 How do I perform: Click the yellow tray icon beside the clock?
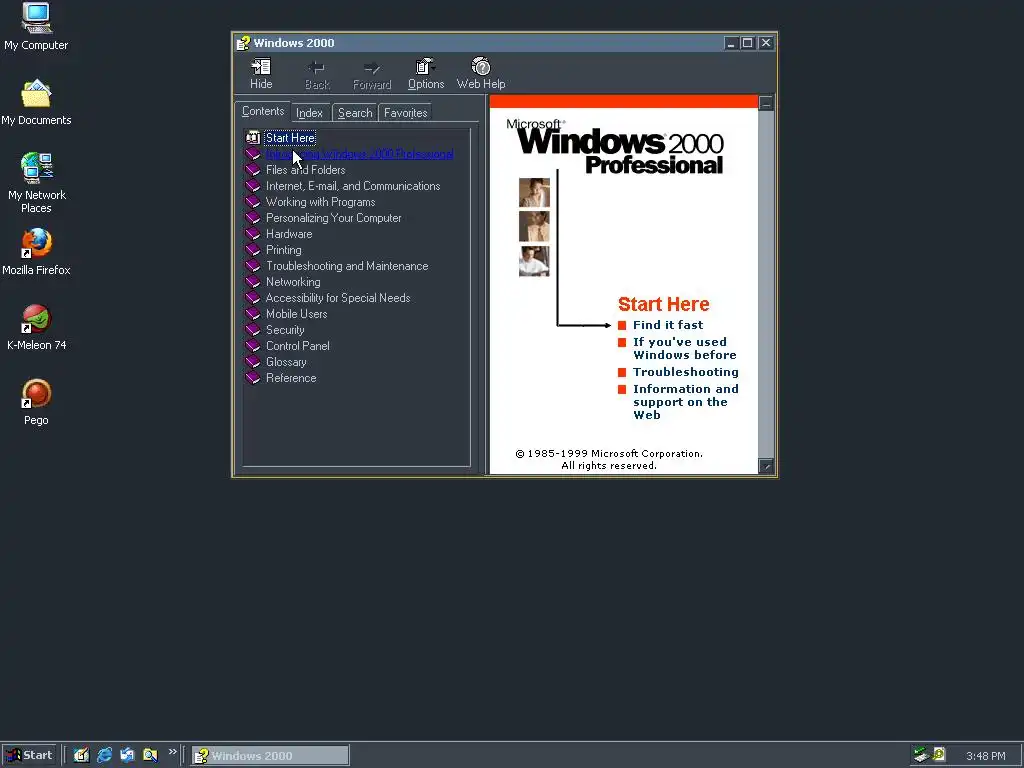point(939,754)
